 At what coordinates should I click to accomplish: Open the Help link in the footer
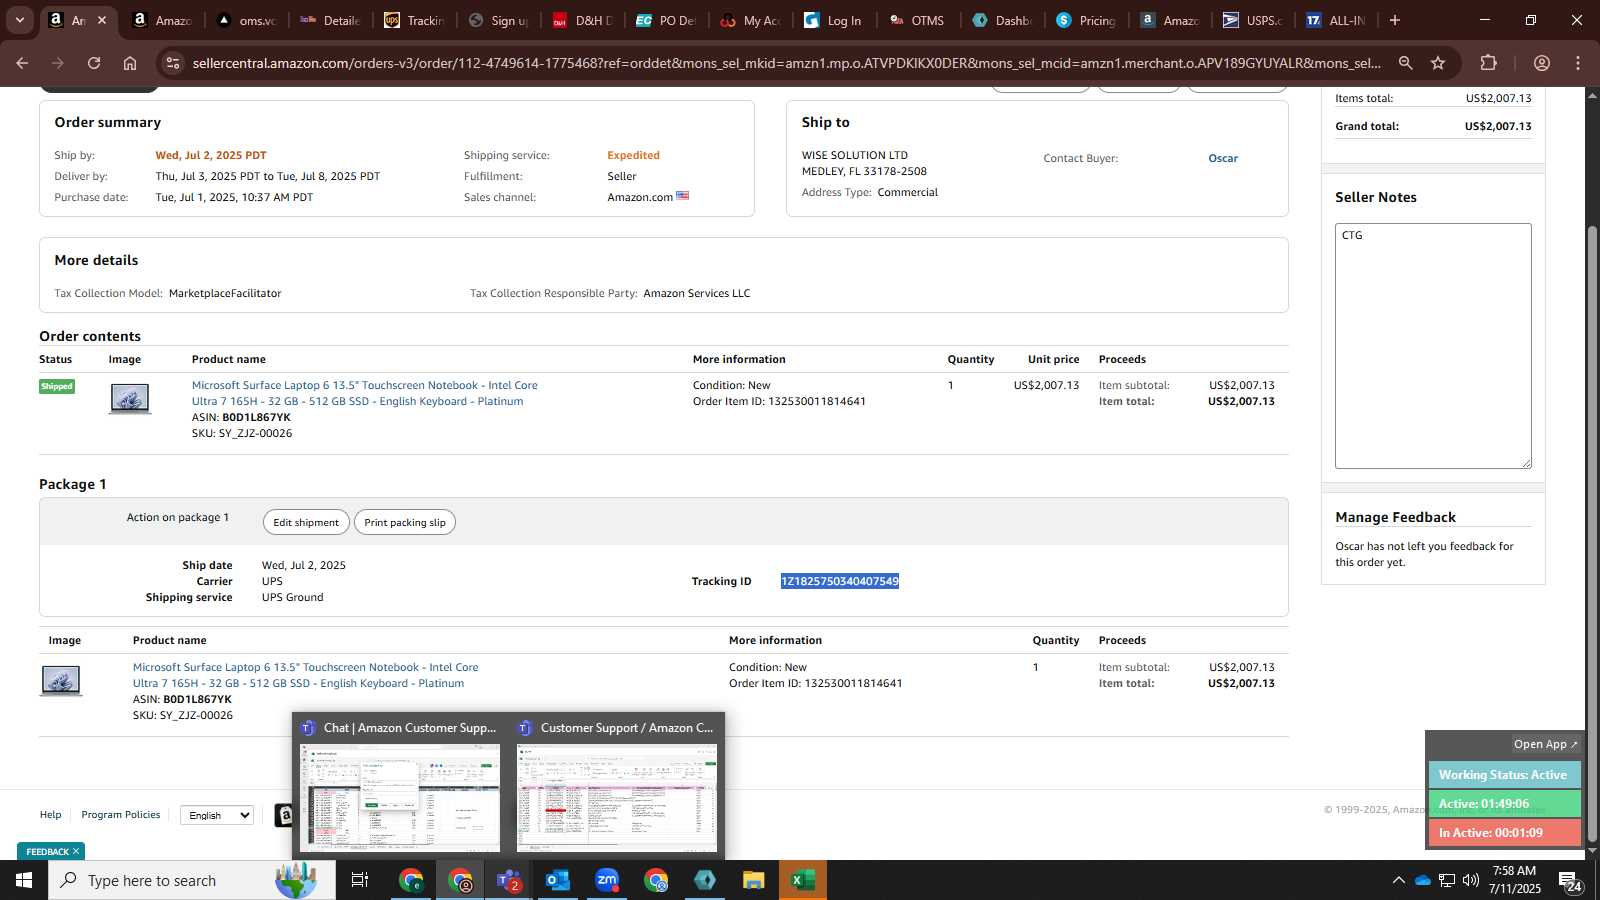(50, 815)
